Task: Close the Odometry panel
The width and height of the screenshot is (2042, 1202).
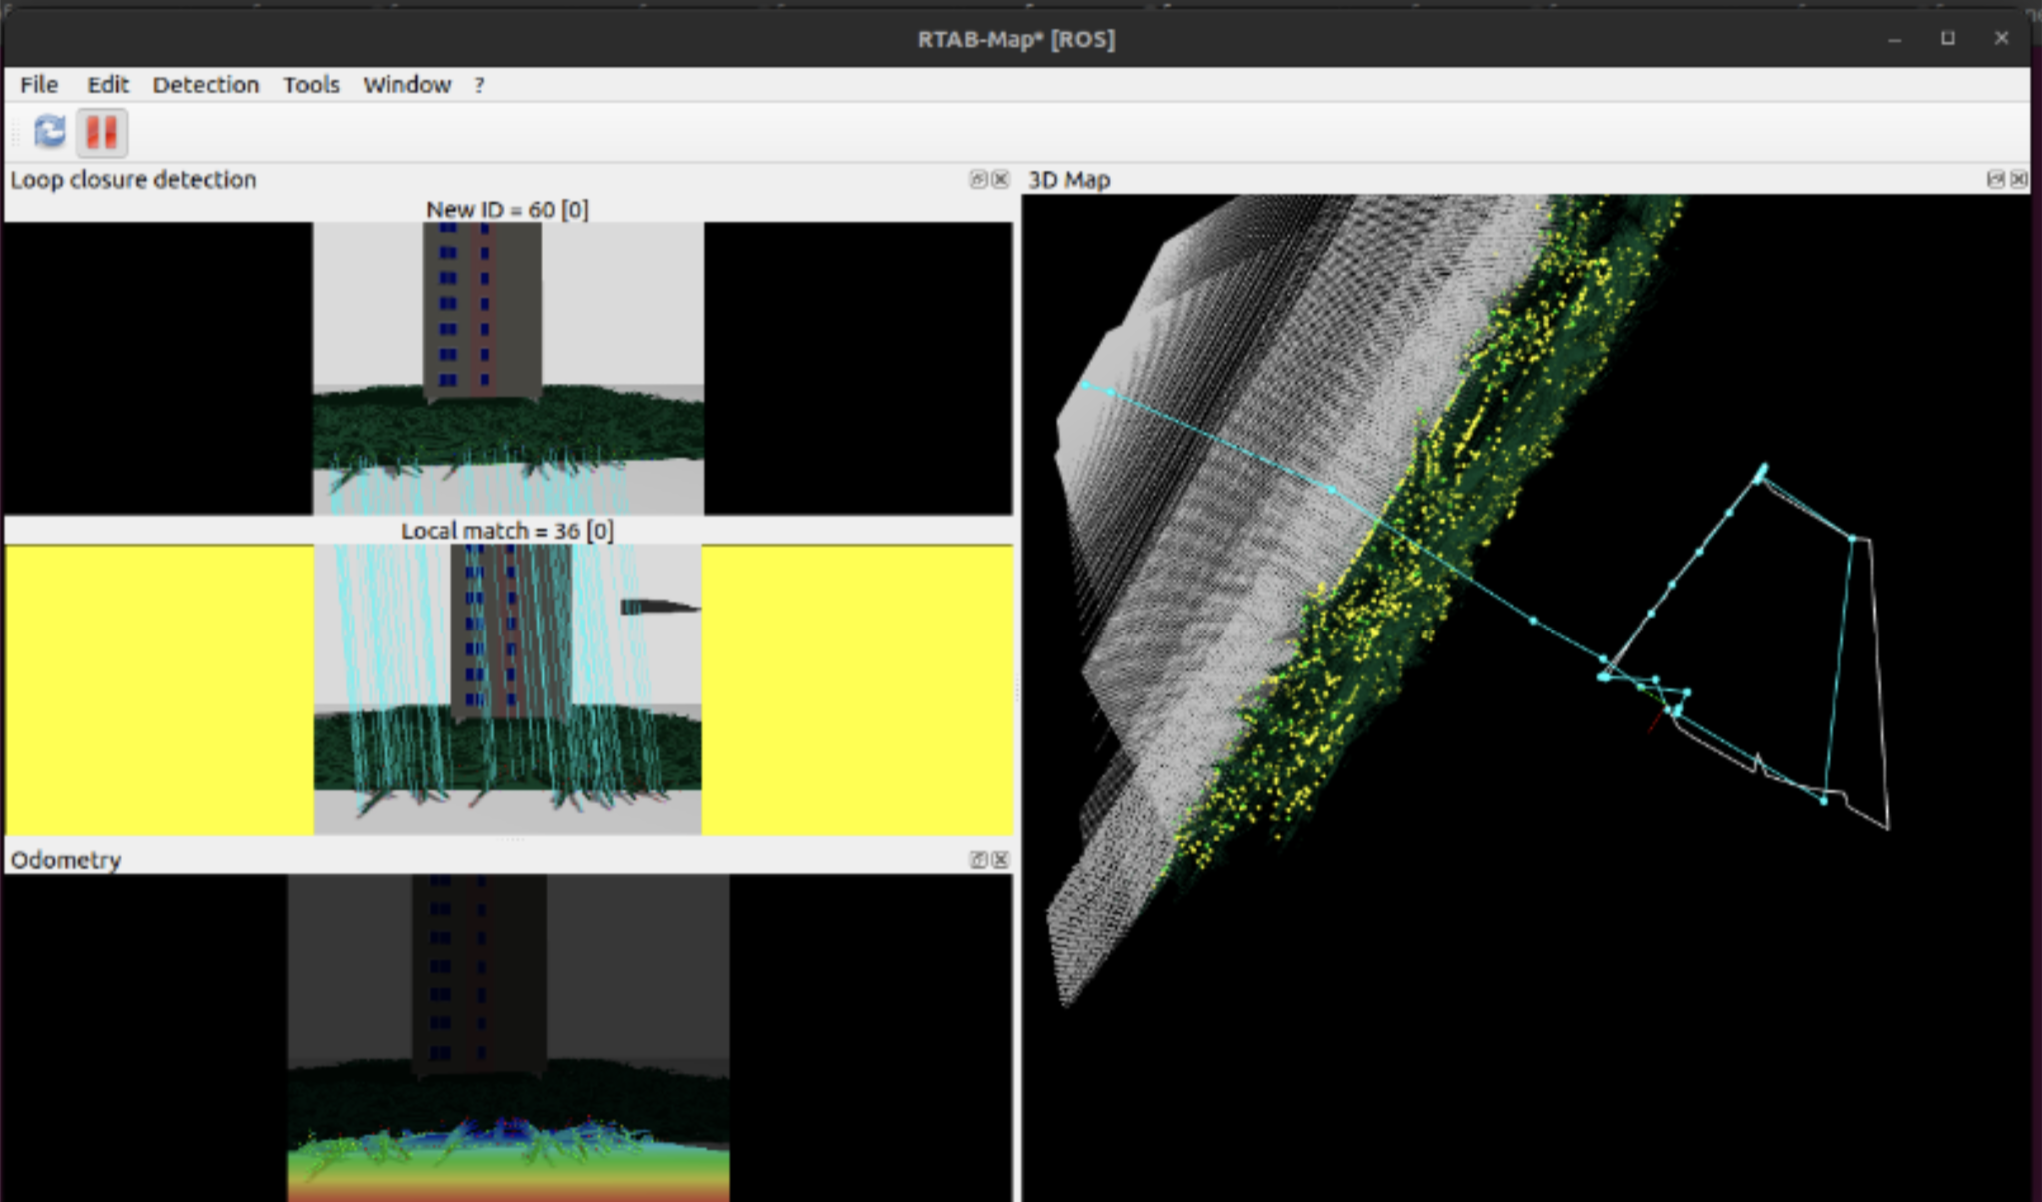Action: [x=1000, y=860]
